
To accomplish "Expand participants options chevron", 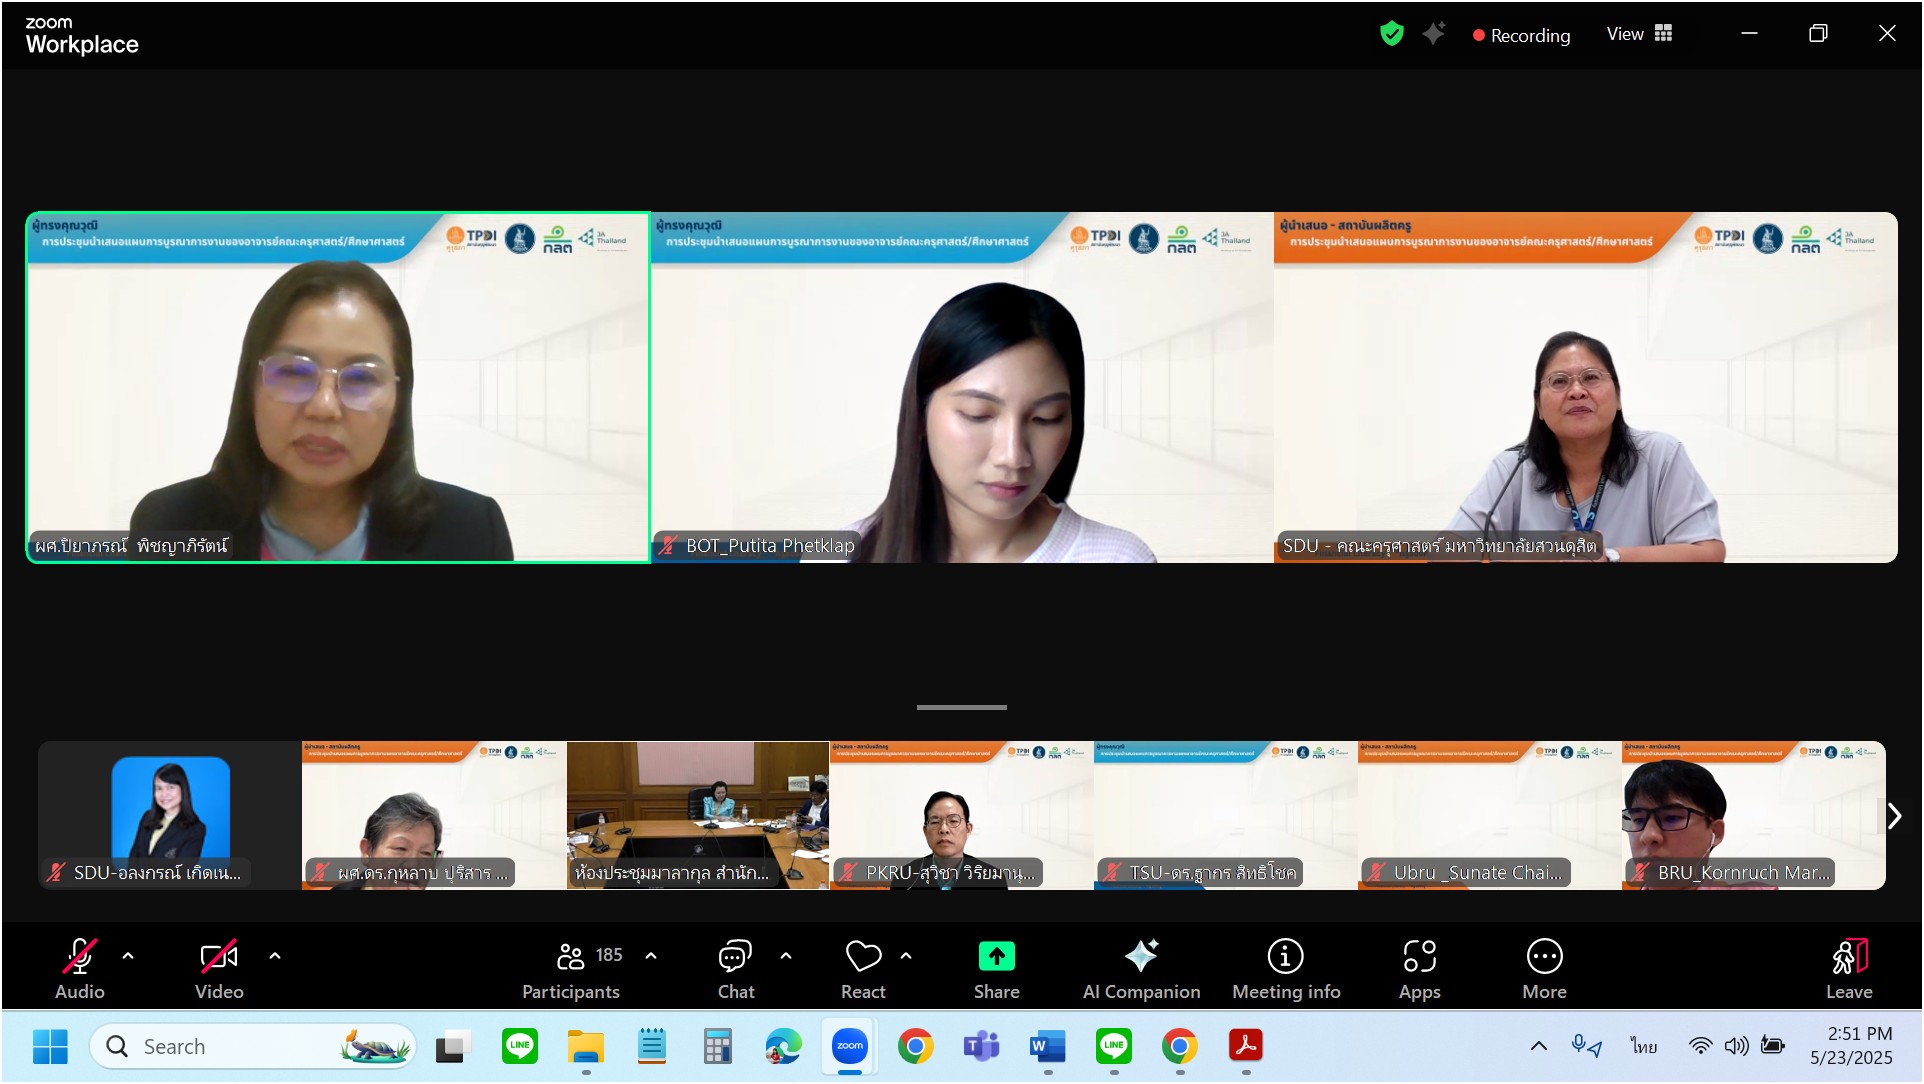I will pos(651,956).
